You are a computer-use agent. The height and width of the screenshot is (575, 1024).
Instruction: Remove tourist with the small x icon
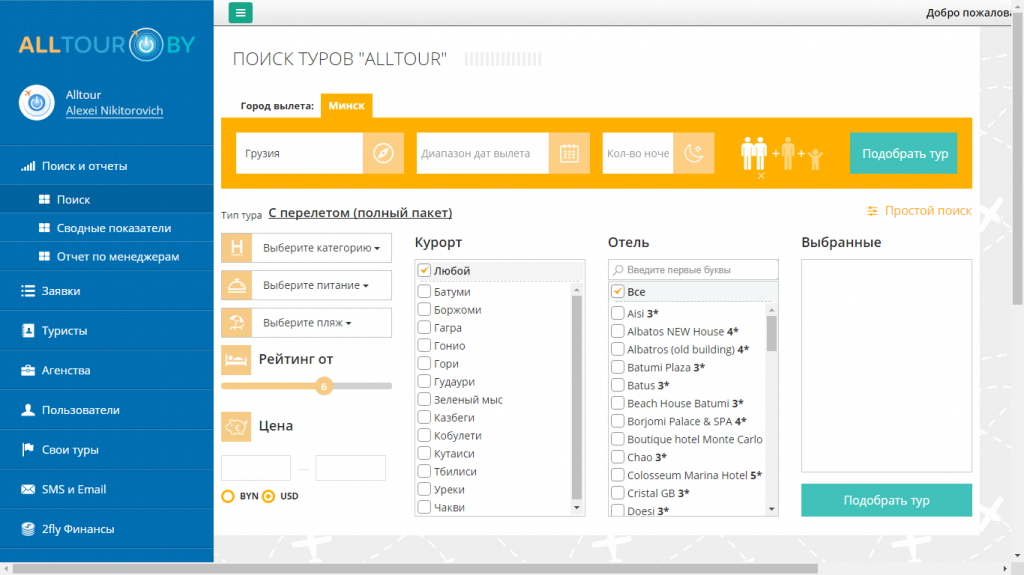tap(761, 176)
